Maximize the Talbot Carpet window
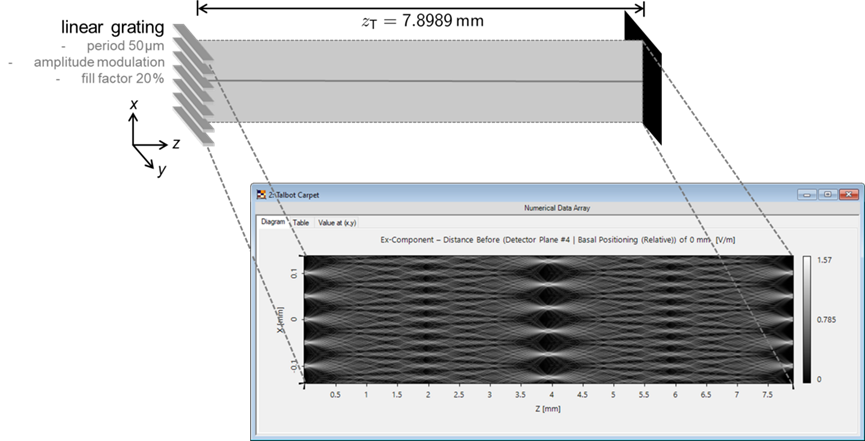Image resolution: width=865 pixels, height=441 pixels. 827,194
